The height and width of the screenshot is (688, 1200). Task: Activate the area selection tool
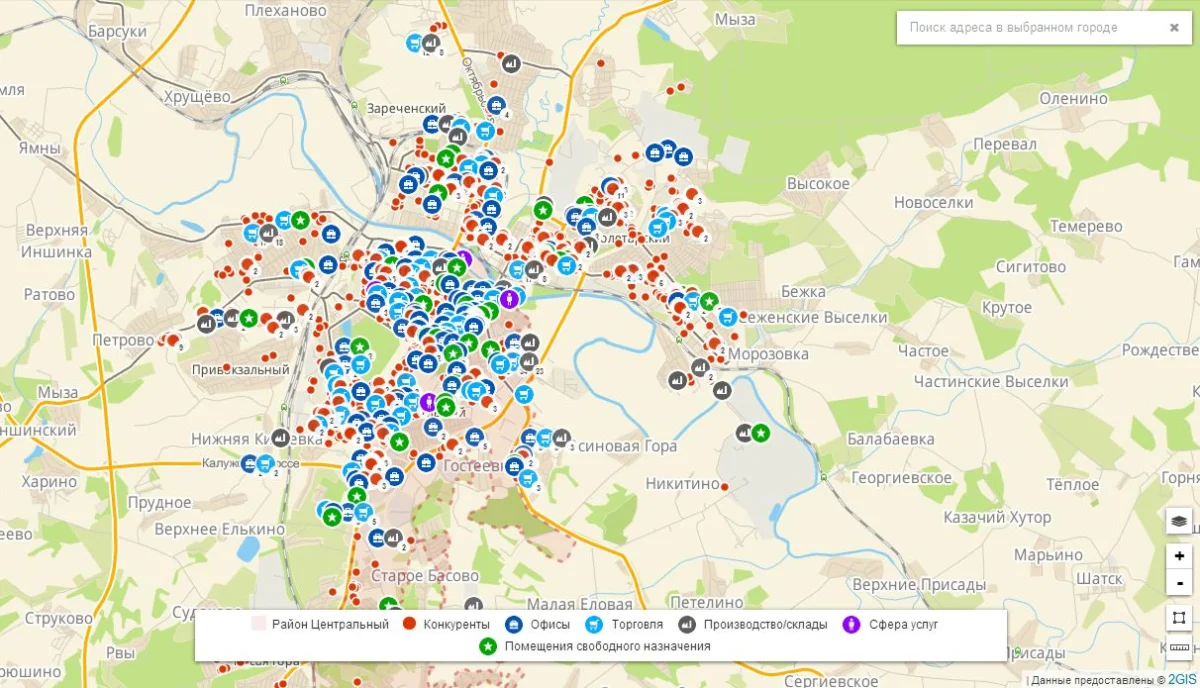[1179, 618]
